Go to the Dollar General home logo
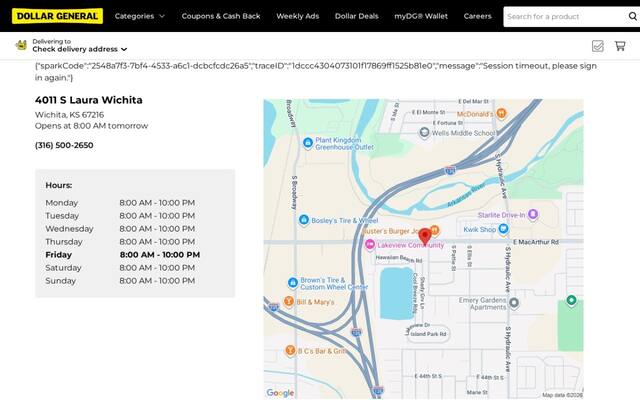640x400 pixels. [57, 16]
